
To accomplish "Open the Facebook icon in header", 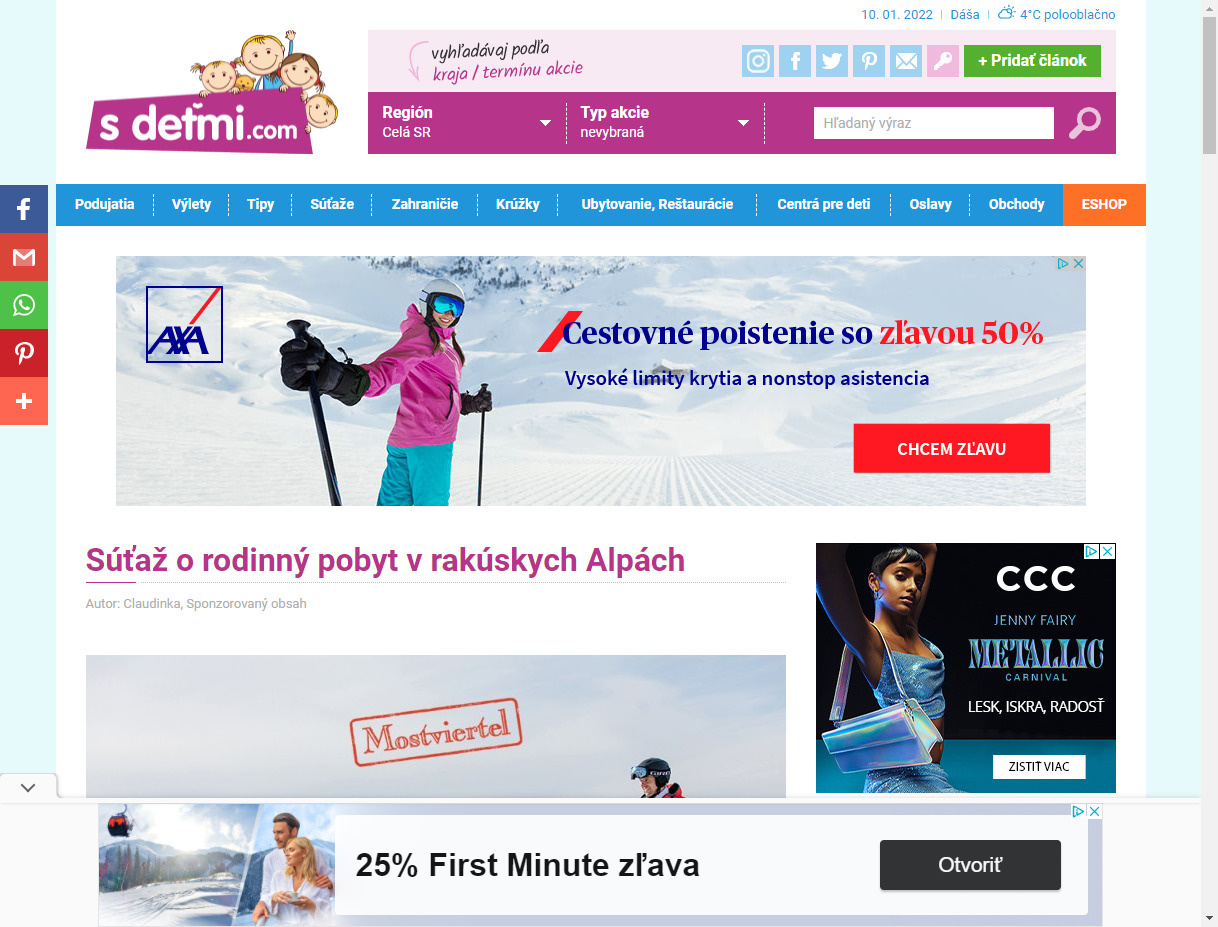I will [x=795, y=61].
